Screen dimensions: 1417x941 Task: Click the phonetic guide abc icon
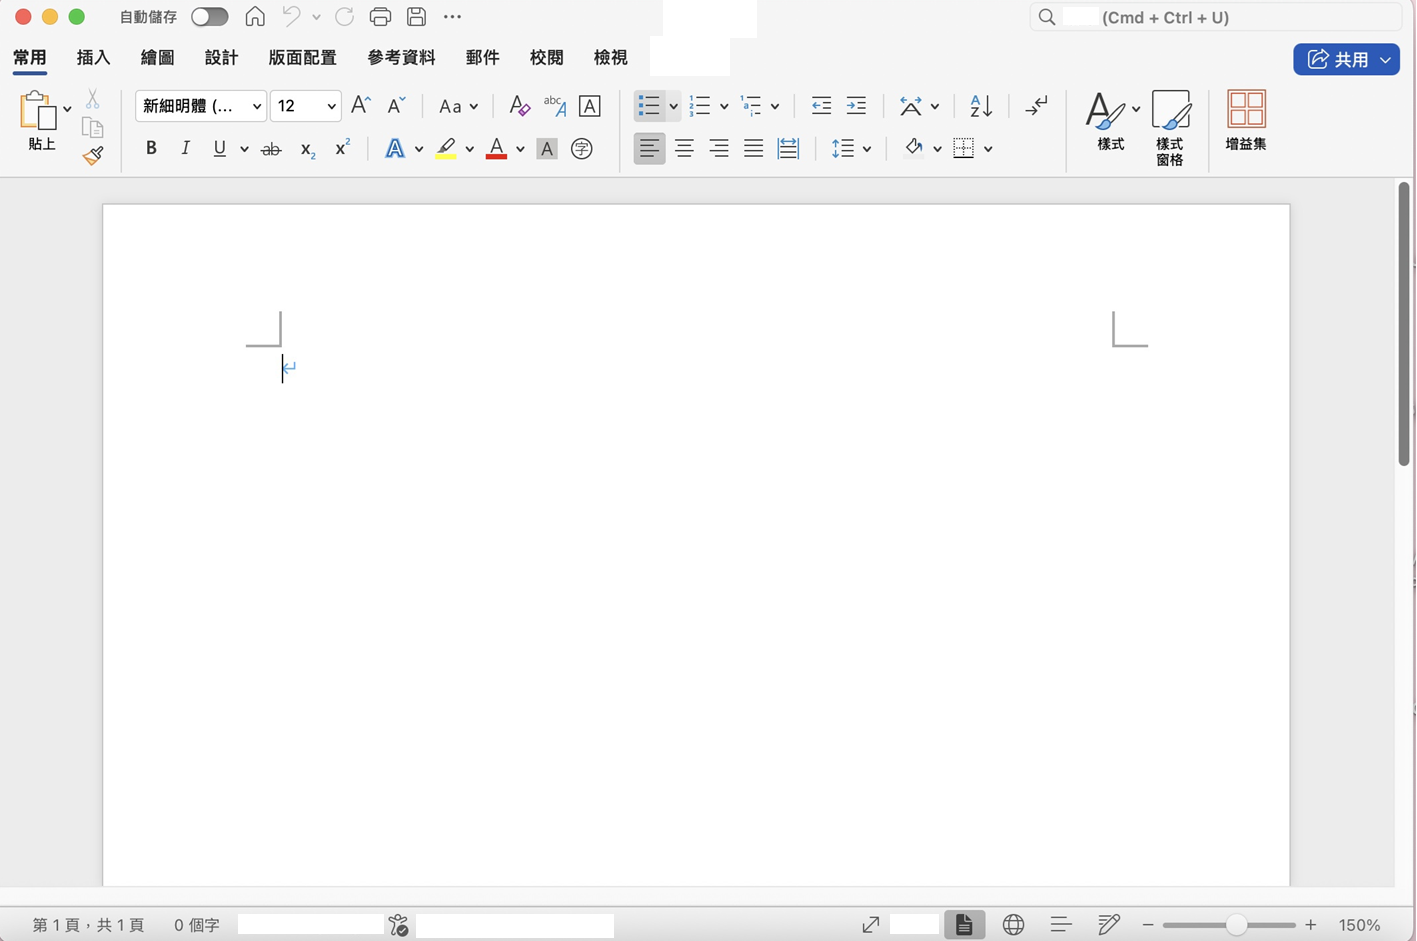(x=554, y=105)
